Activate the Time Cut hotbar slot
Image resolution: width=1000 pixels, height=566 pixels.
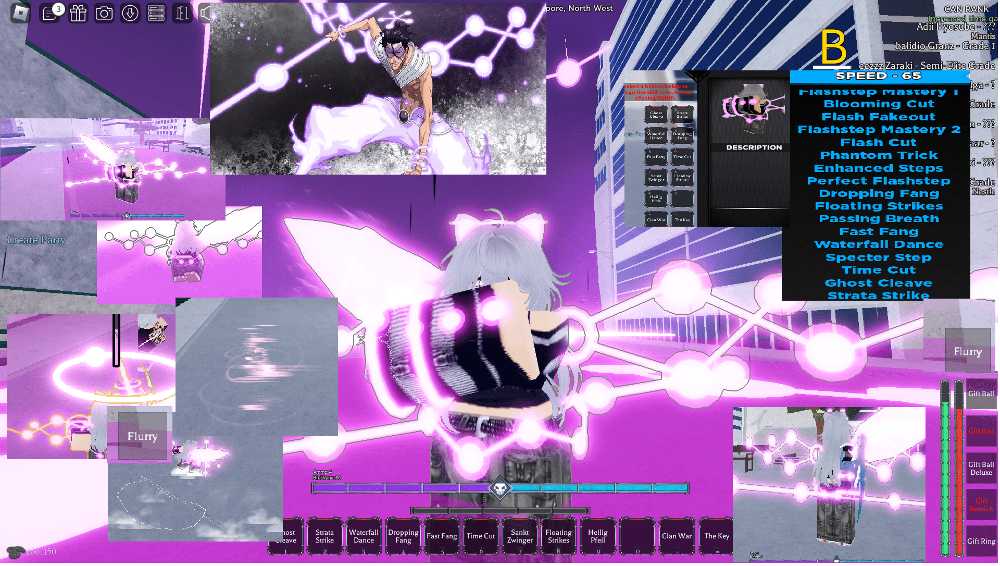click(481, 536)
